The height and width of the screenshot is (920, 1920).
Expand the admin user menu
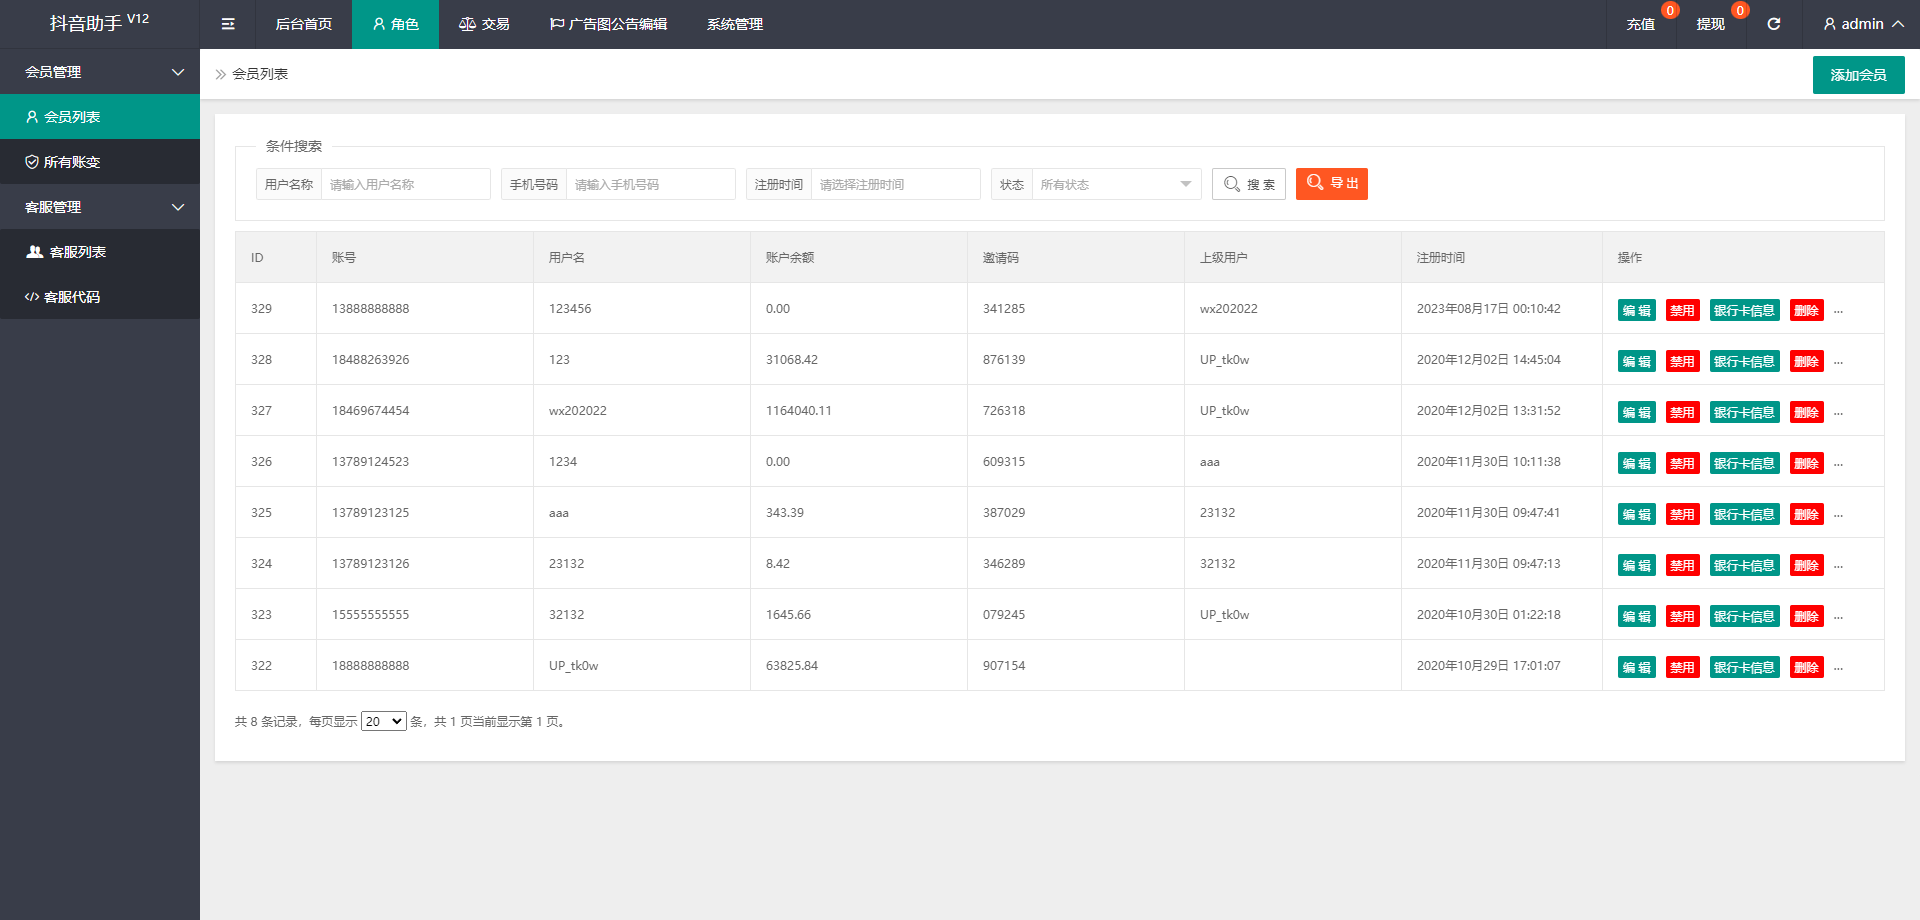pyautogui.click(x=1862, y=24)
